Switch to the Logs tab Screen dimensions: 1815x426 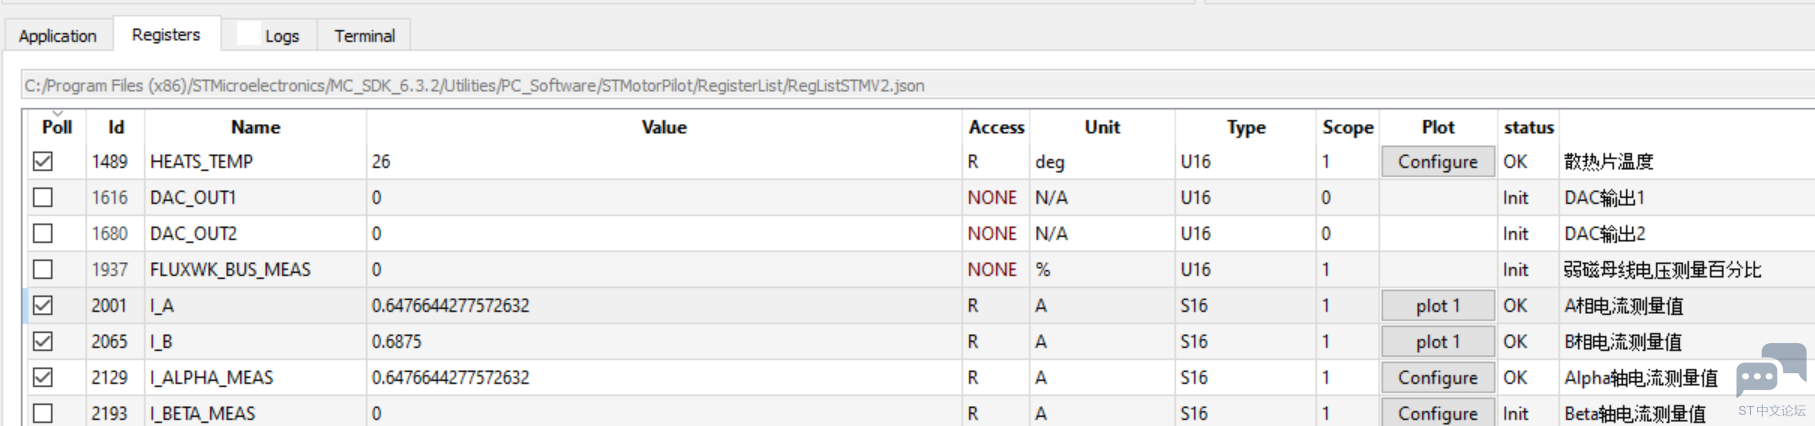click(269, 35)
